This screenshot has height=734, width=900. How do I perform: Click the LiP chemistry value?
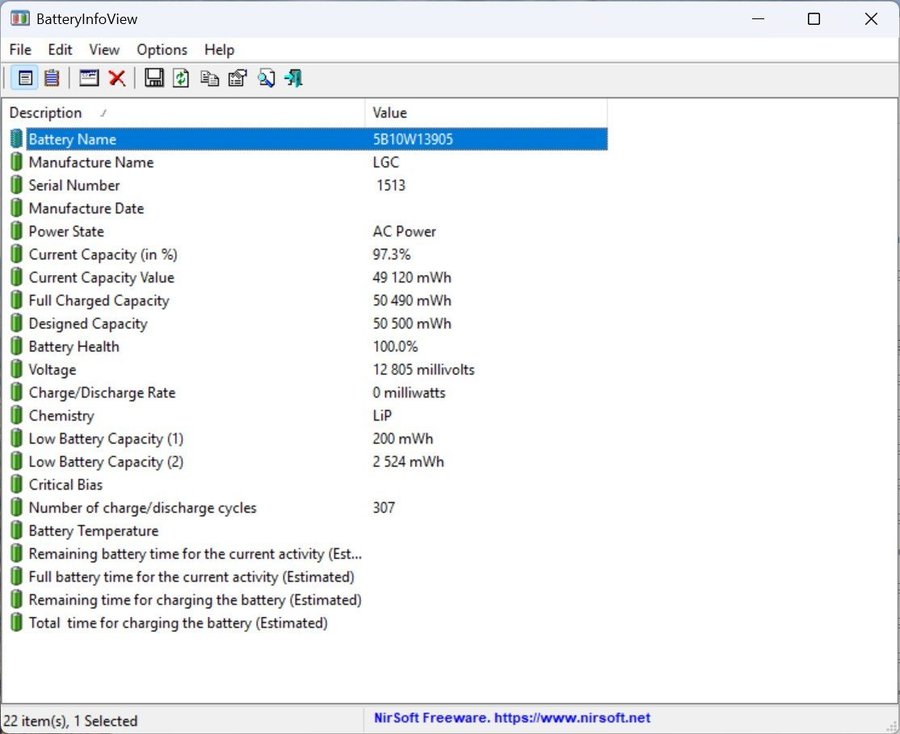pos(382,415)
